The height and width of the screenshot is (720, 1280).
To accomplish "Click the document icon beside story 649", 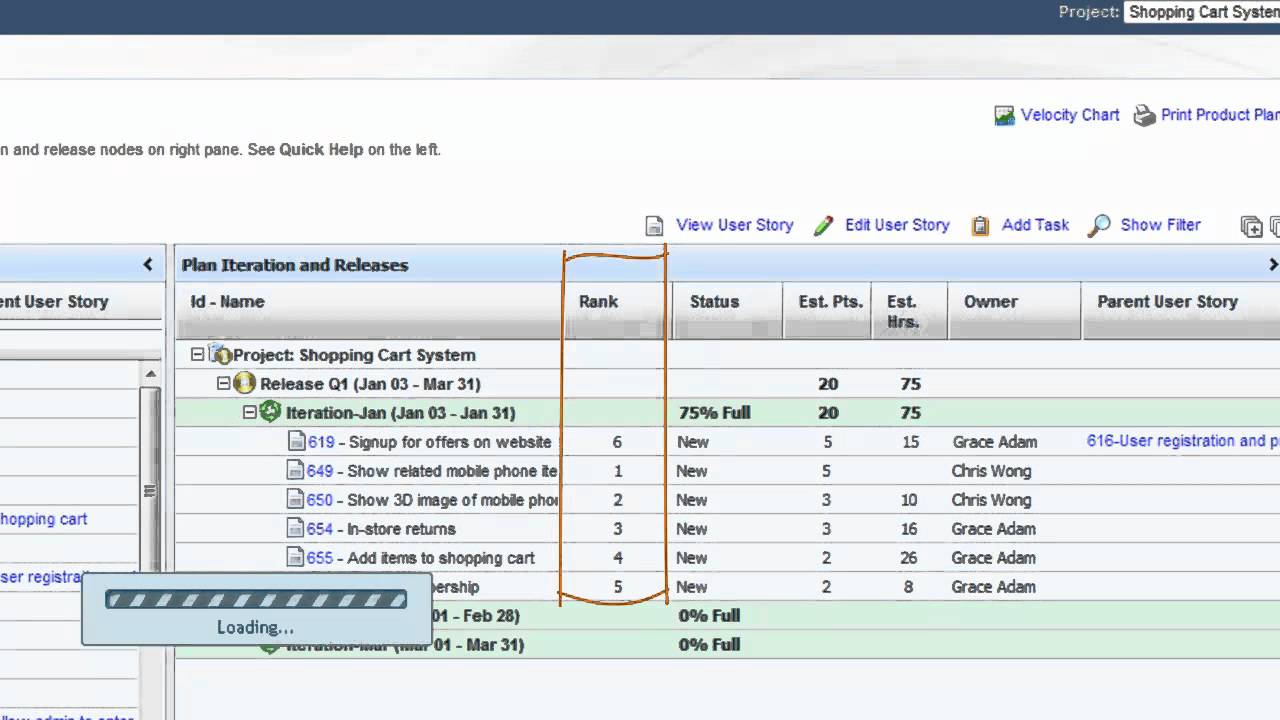I will (x=296, y=470).
